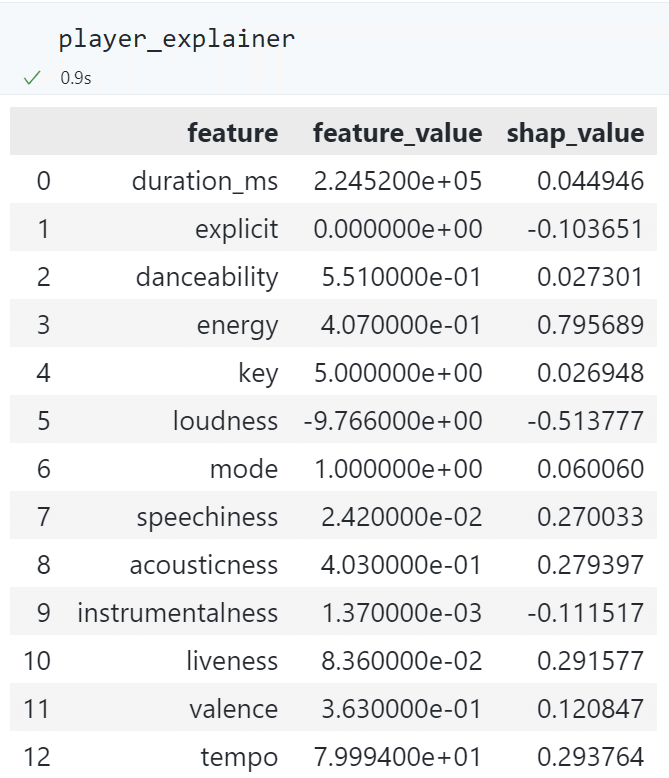
Task: Click the speechiness feature cell
Action: [207, 517]
